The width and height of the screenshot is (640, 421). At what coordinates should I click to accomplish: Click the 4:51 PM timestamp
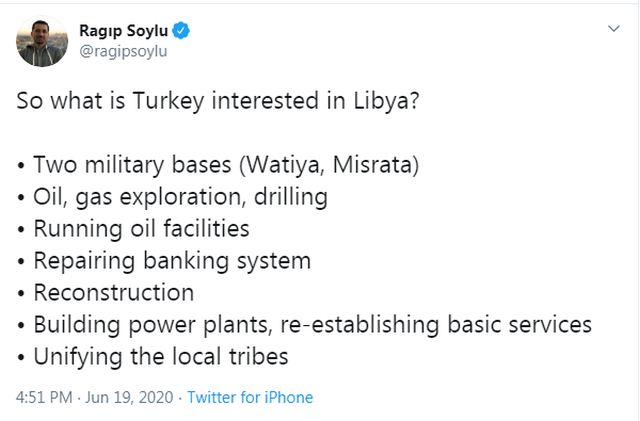[43, 397]
